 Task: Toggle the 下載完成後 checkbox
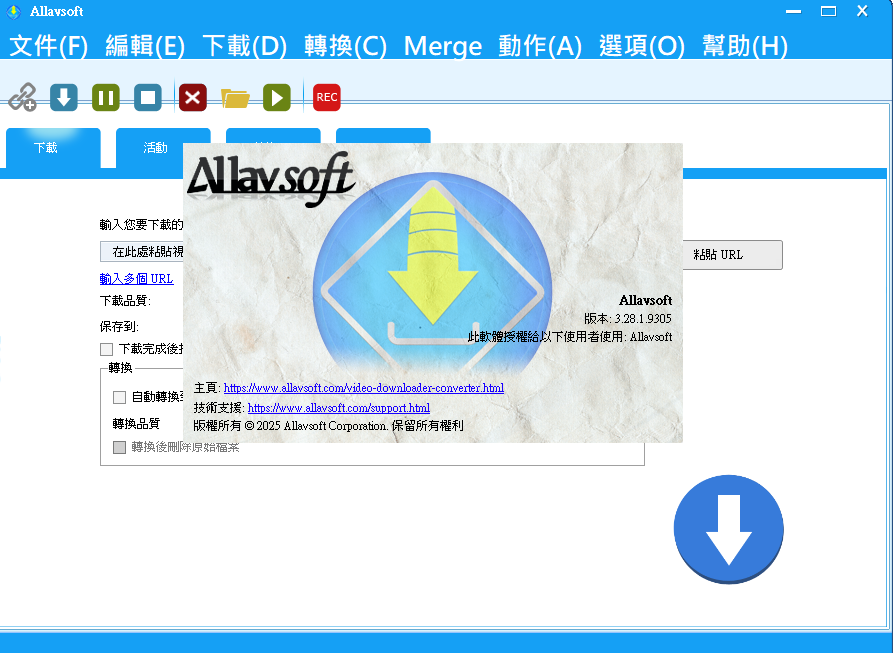[106, 349]
